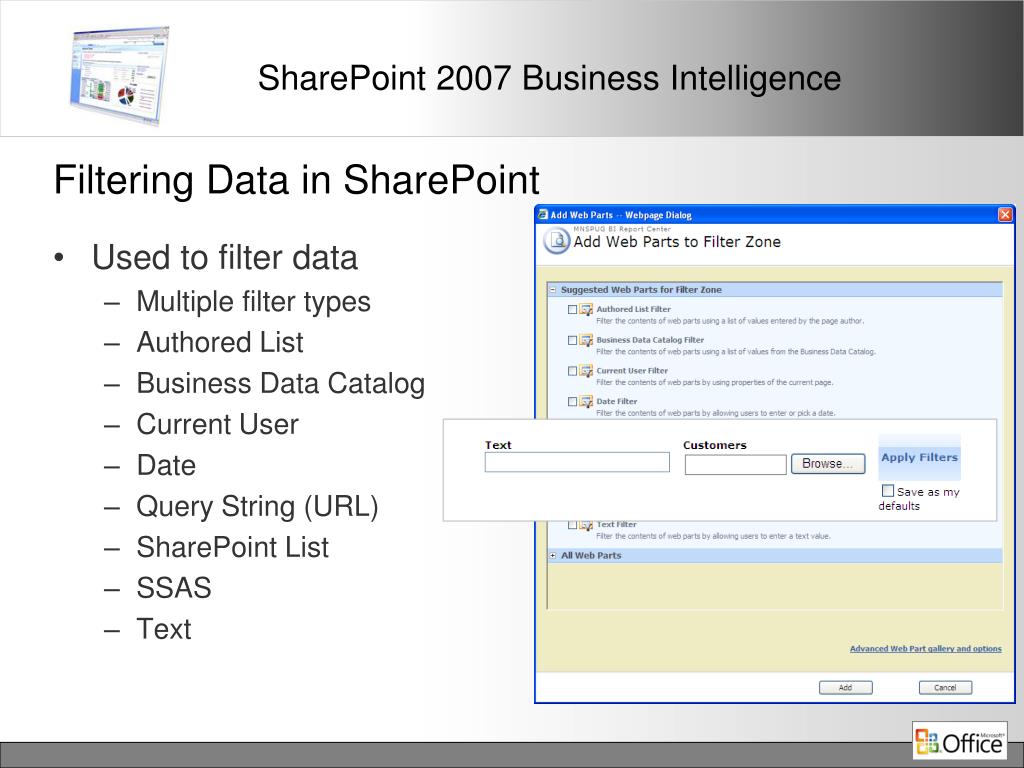Click the 'Multiple filter types' bullet

coord(253,302)
